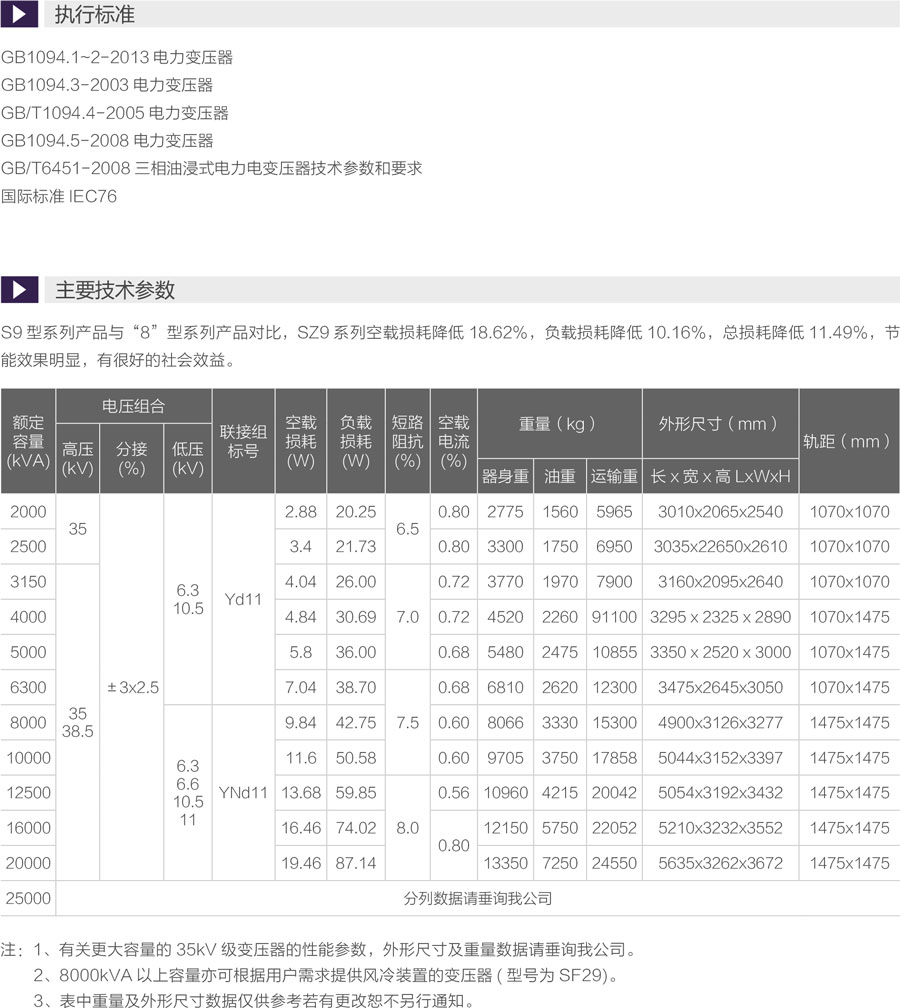Viewport: 900px width, 1008px height.
Task: Click the 执行标准 section heading
Action: (94, 15)
